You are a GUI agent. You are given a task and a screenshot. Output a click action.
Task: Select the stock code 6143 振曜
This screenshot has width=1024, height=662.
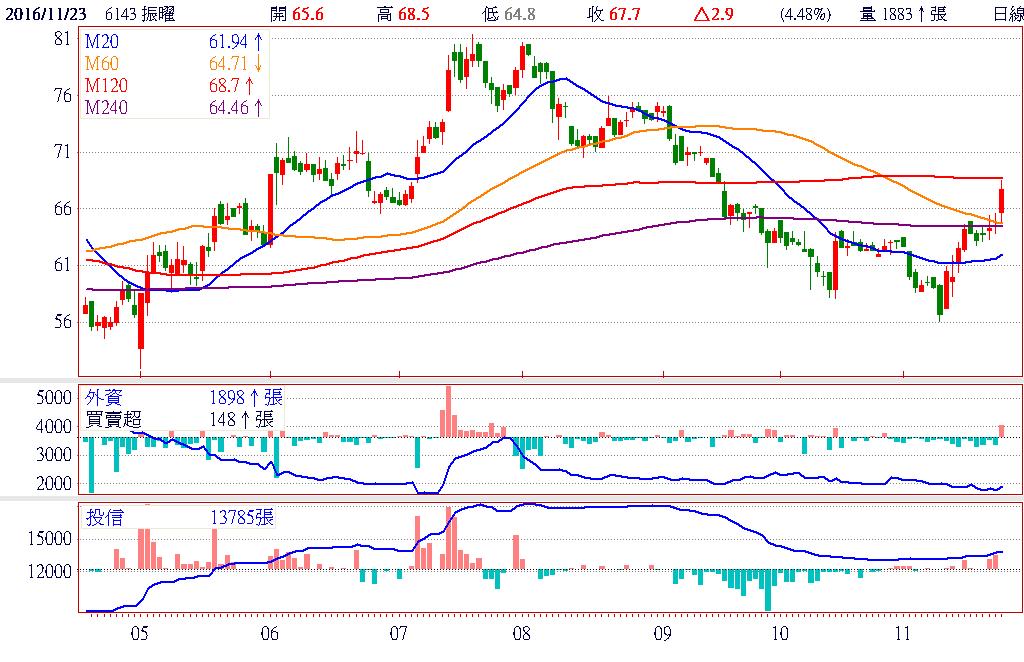(x=140, y=14)
